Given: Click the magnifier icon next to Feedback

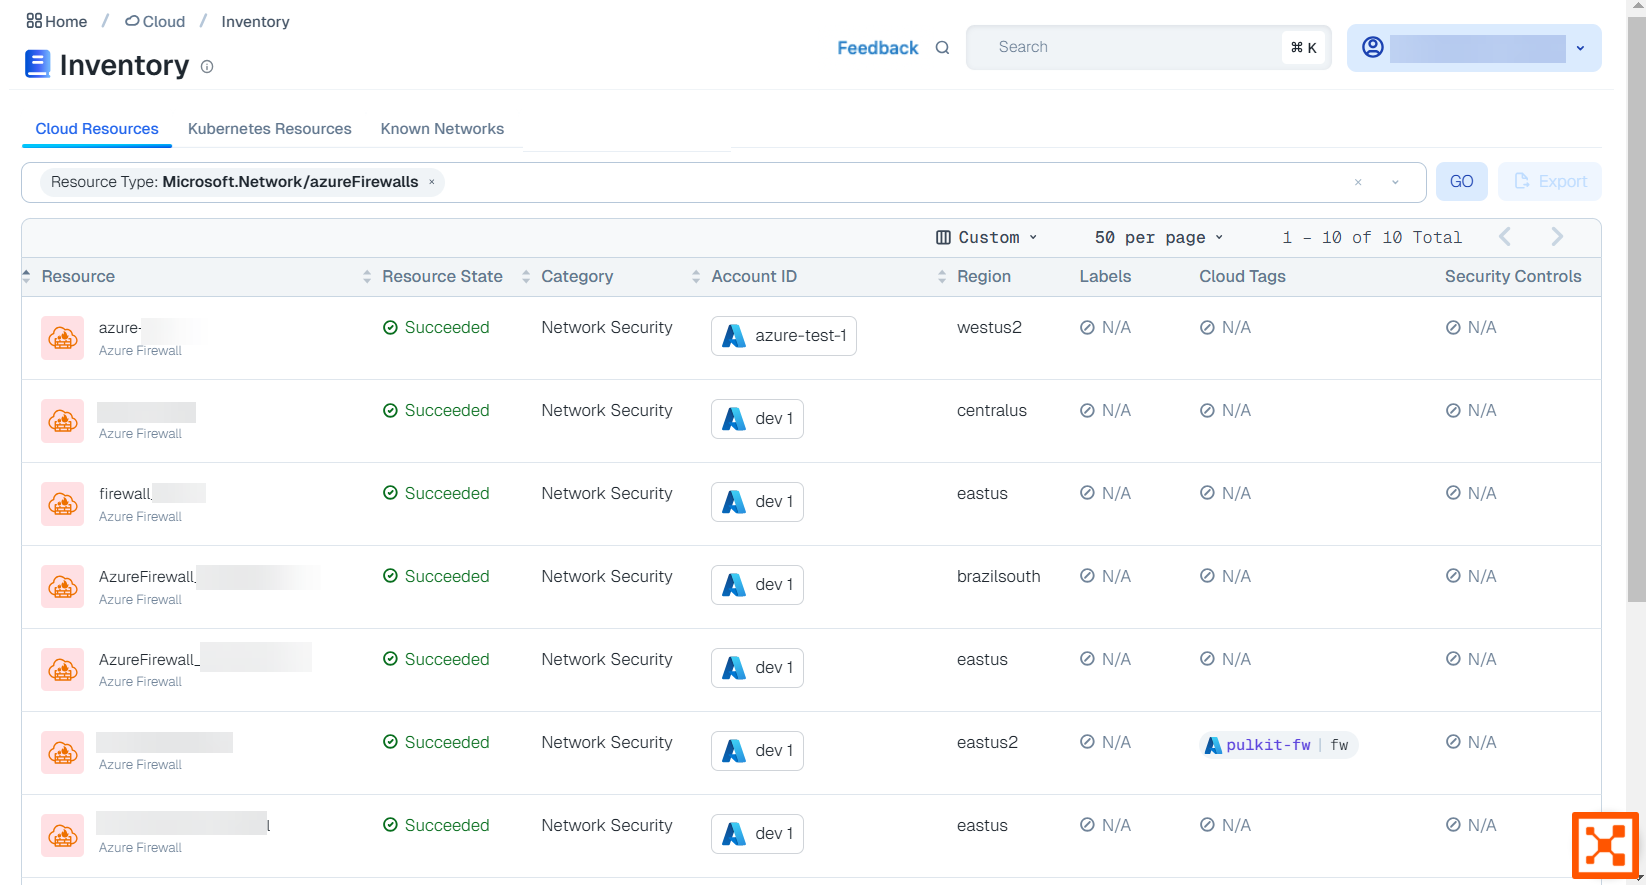Looking at the screenshot, I should click(942, 47).
